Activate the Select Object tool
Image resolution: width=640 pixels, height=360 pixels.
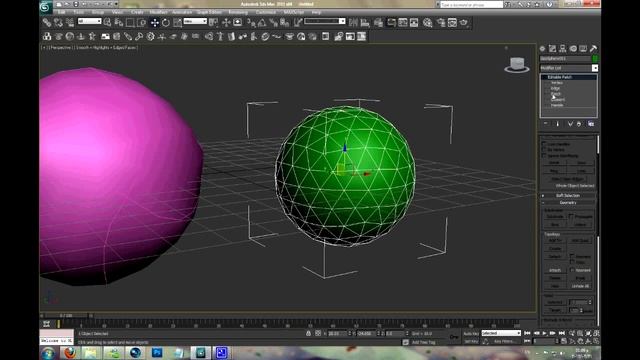[107, 22]
